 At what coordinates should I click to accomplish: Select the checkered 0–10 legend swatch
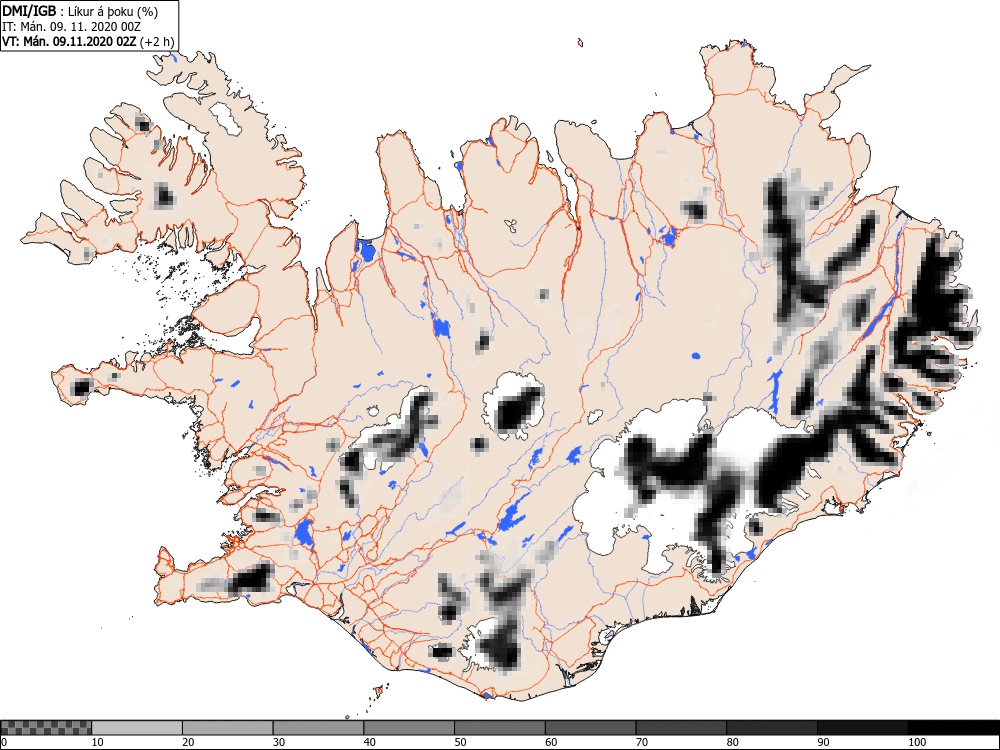pyautogui.click(x=46, y=728)
